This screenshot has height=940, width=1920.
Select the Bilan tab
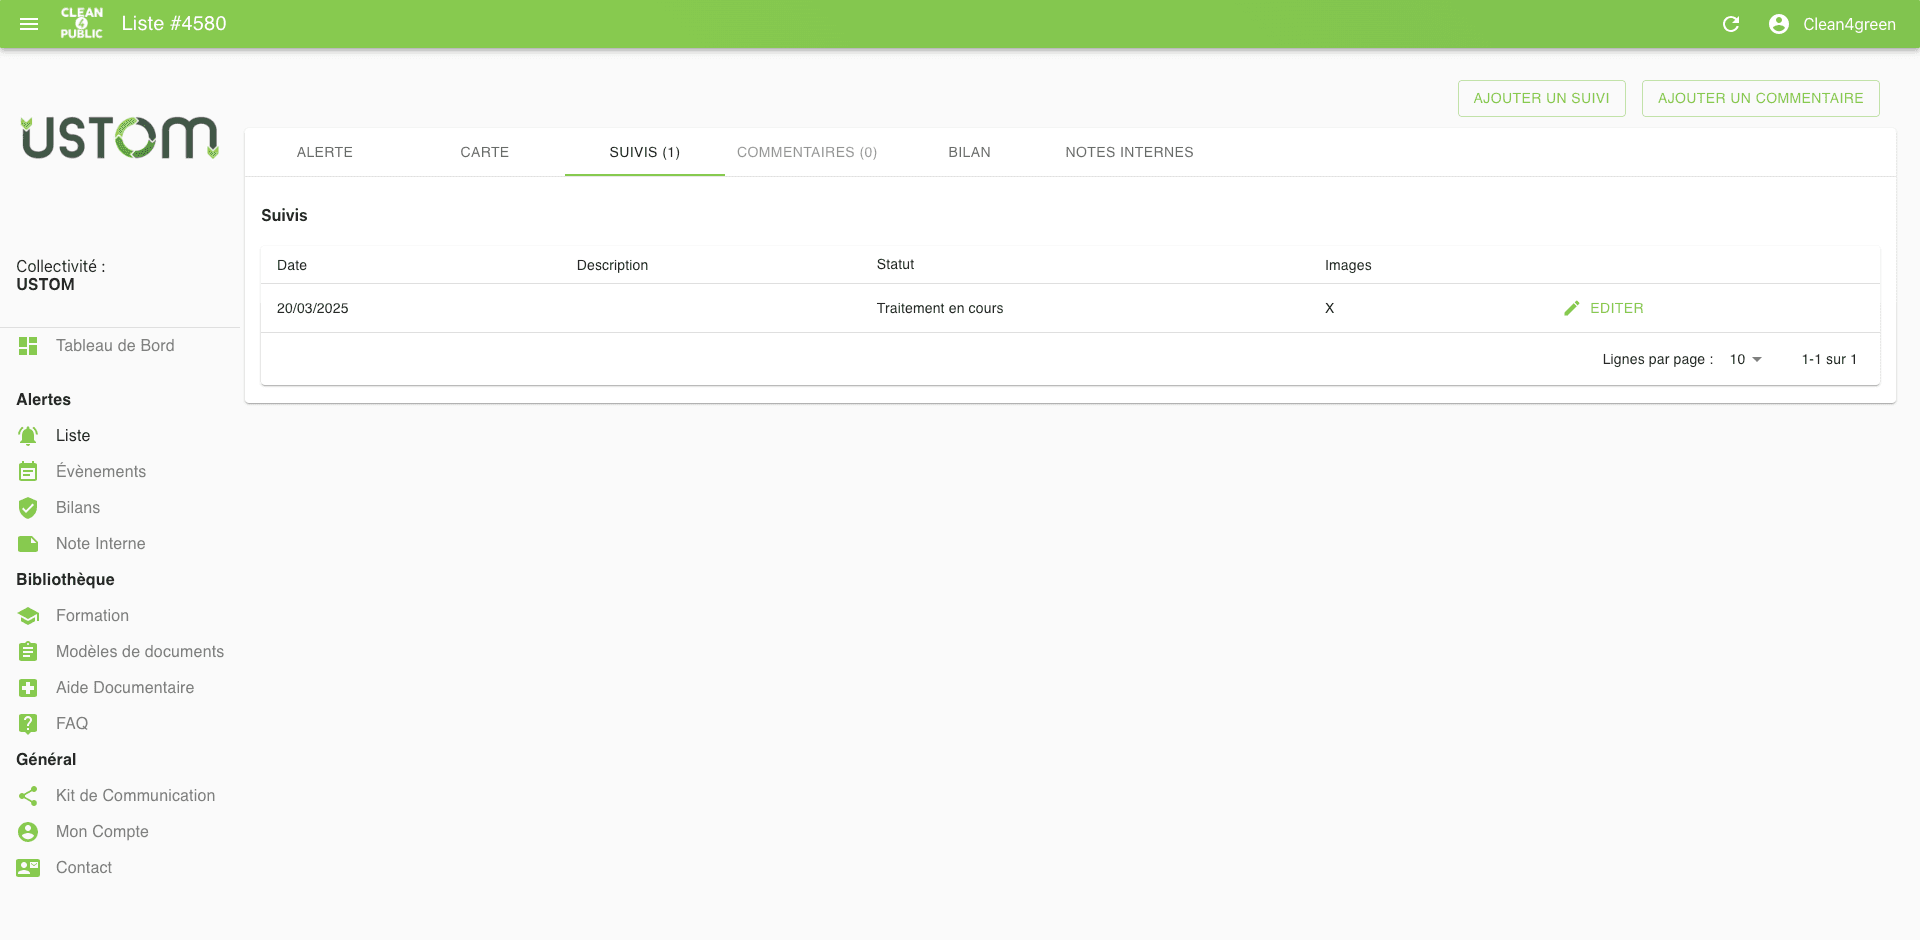click(x=969, y=152)
